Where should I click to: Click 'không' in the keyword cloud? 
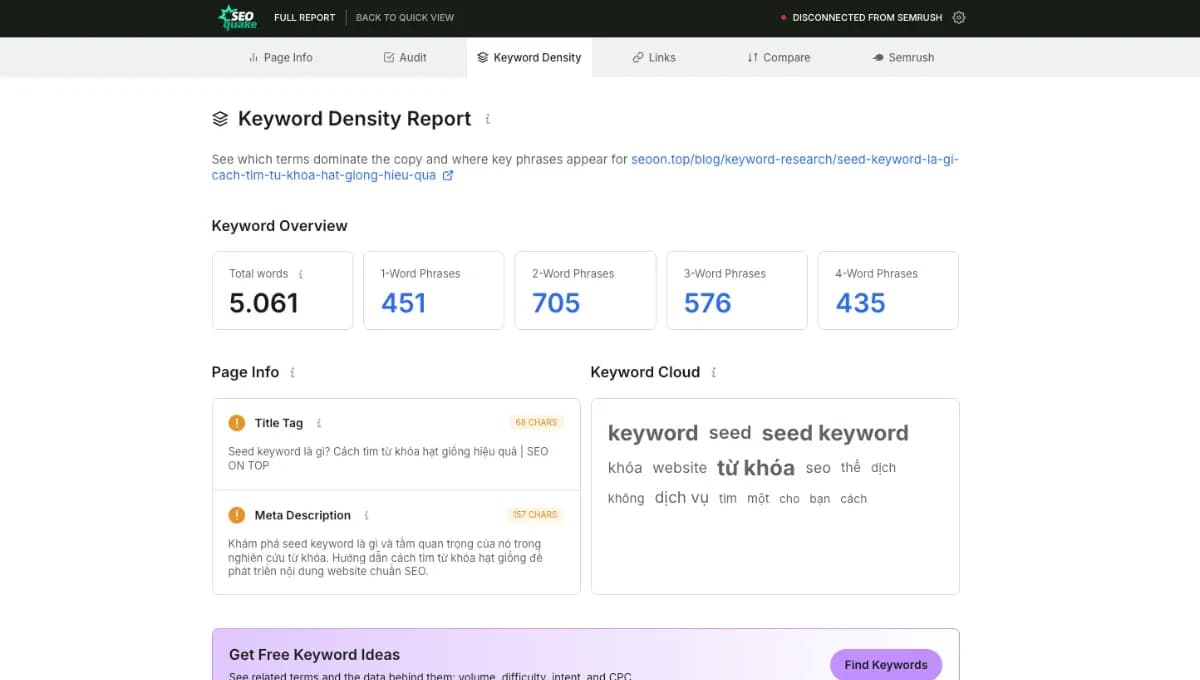click(626, 499)
